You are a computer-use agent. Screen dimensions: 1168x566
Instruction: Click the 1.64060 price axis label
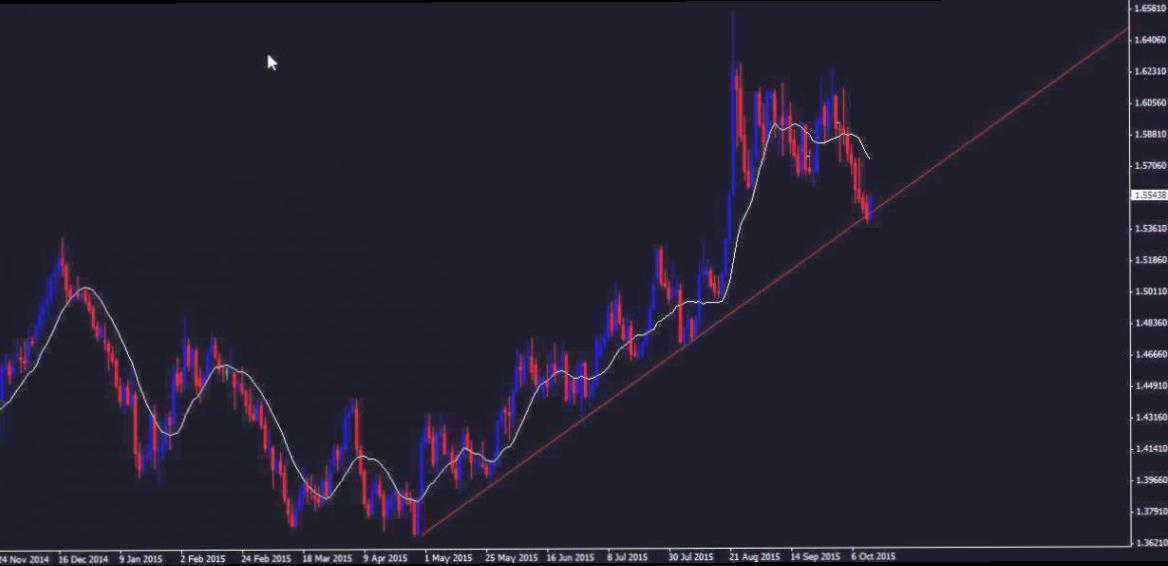click(x=1152, y=39)
